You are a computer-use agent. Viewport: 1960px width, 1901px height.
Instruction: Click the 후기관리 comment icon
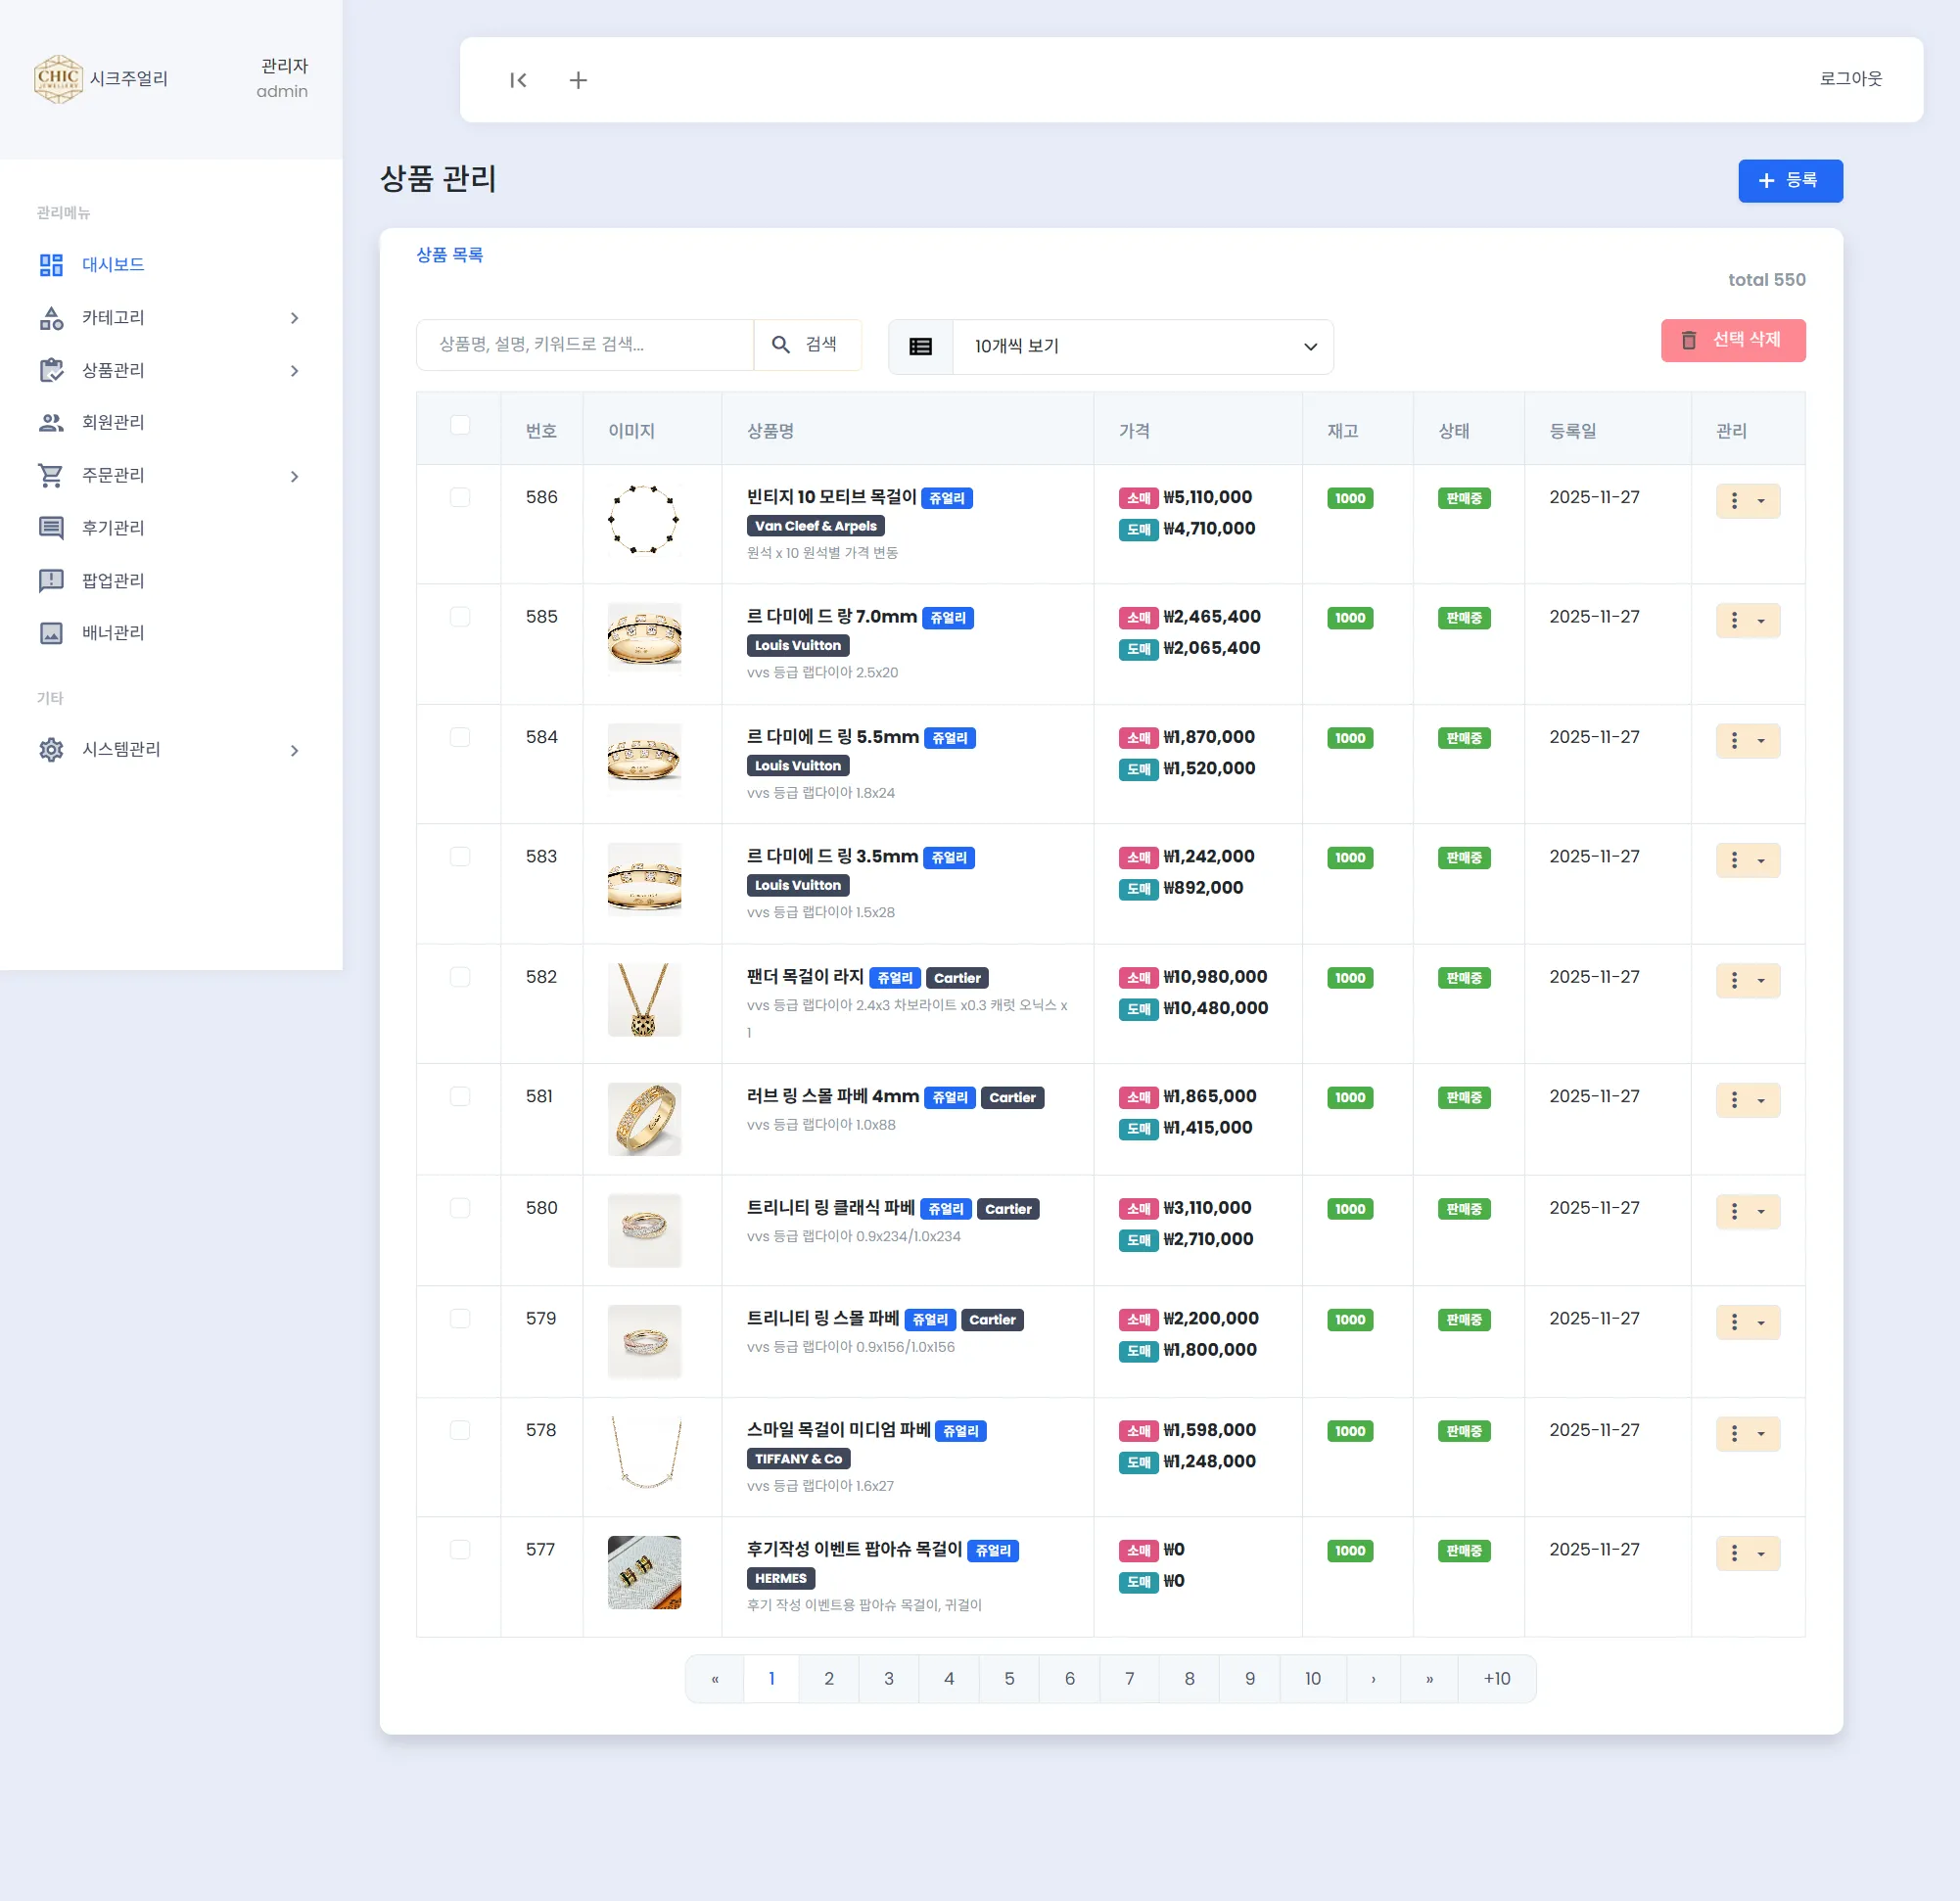pos(51,528)
